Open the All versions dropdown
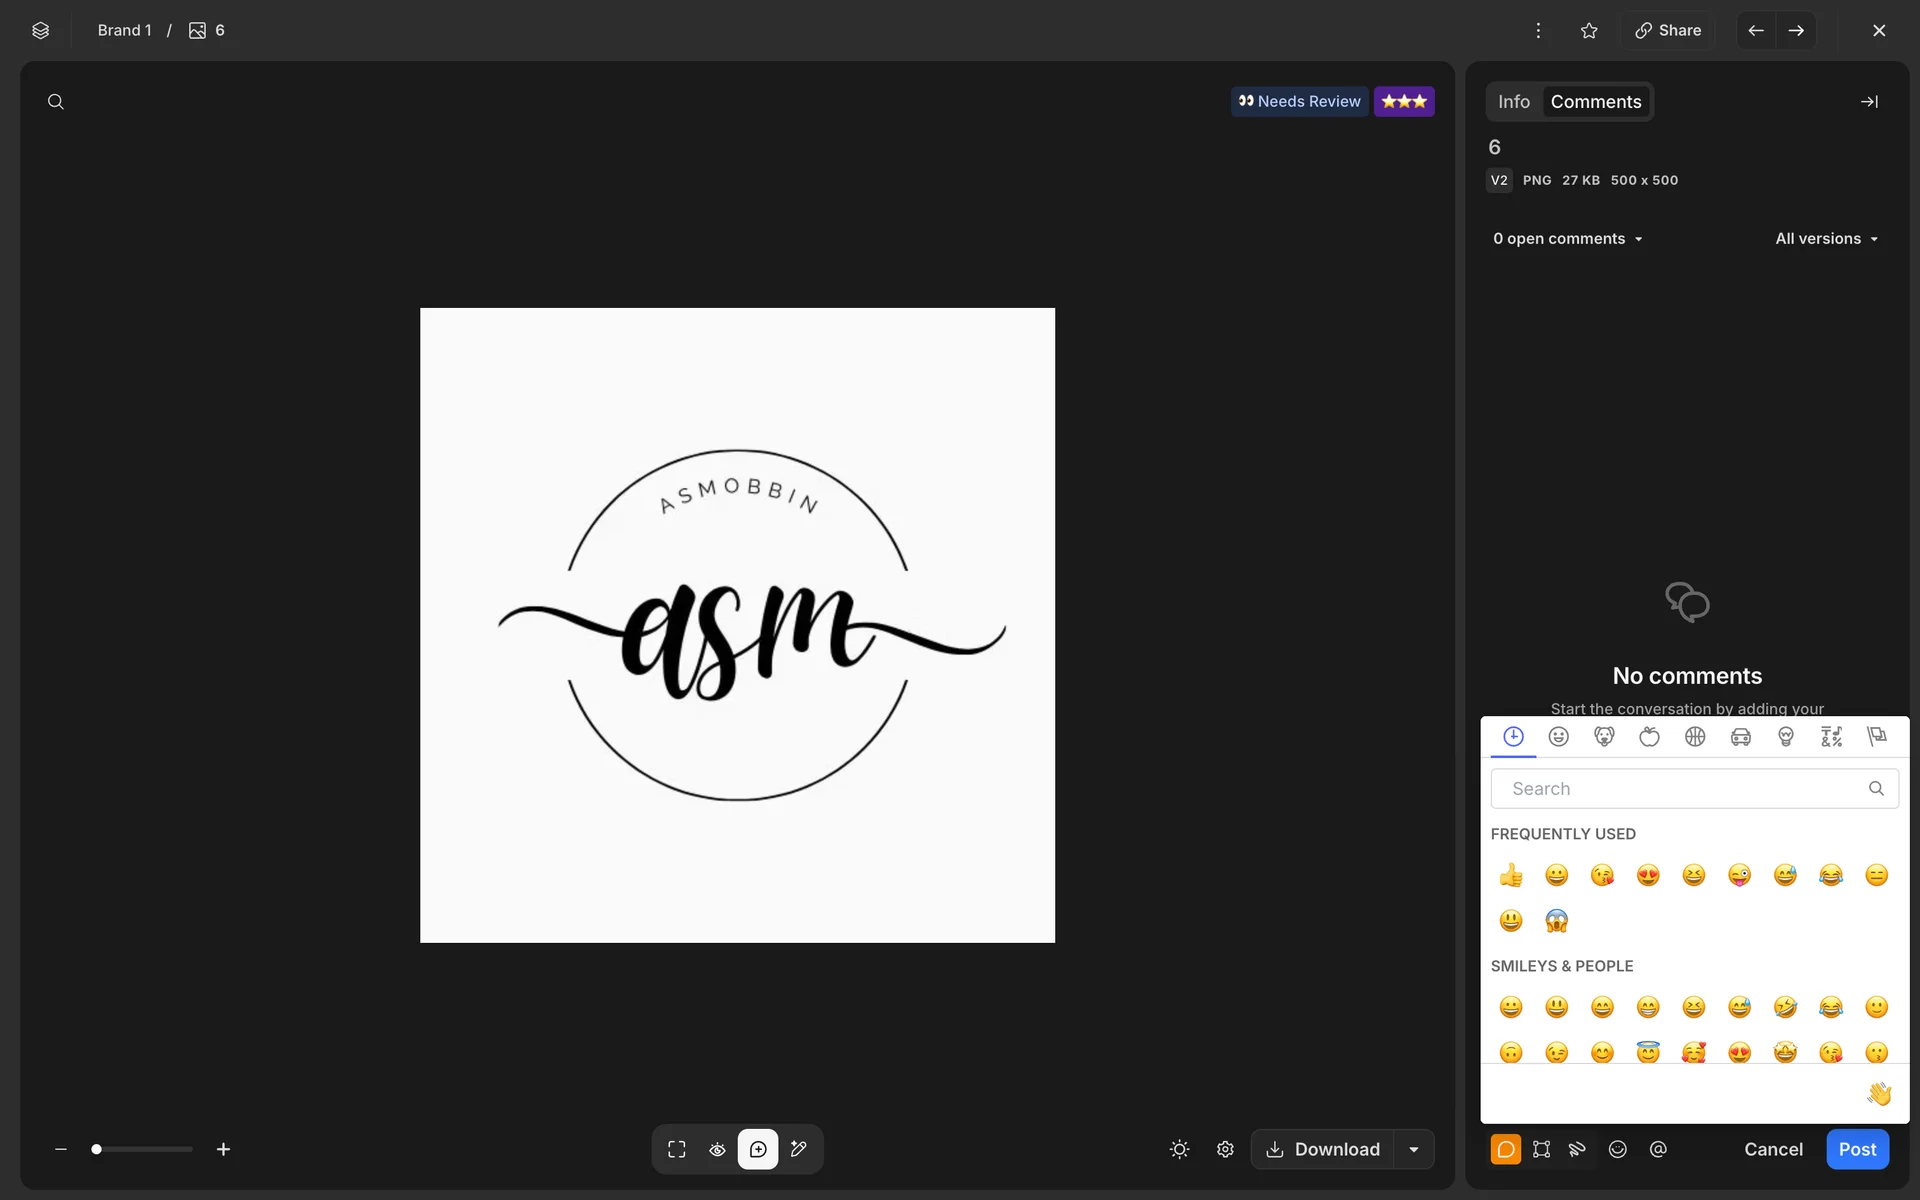 click(1826, 239)
